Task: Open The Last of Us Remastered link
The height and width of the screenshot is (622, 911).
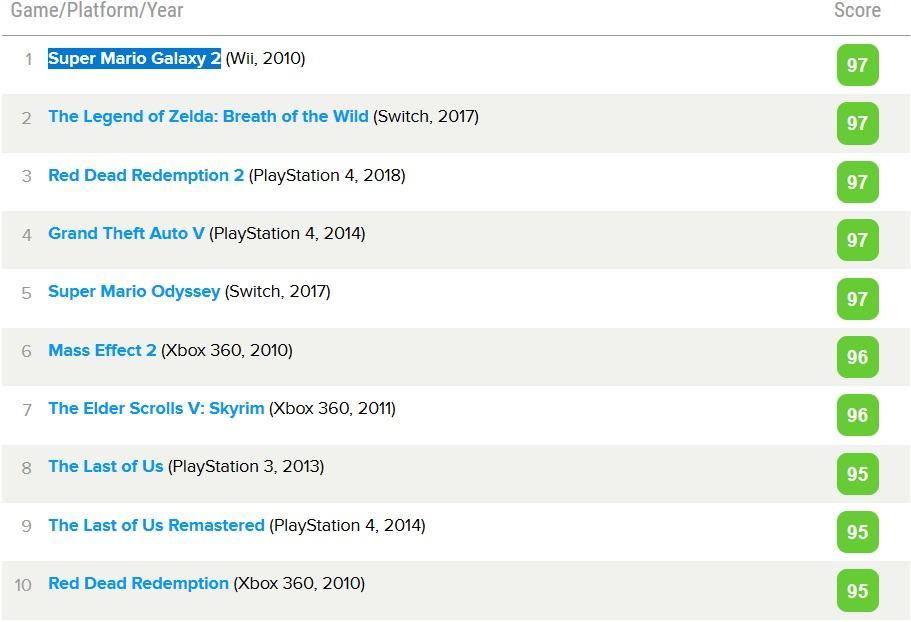Action: click(156, 525)
